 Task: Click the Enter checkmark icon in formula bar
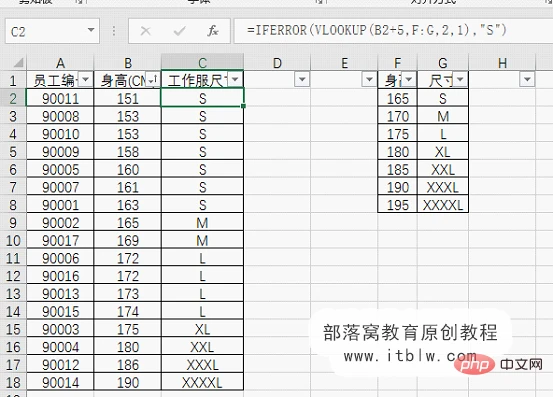pyautogui.click(x=179, y=31)
